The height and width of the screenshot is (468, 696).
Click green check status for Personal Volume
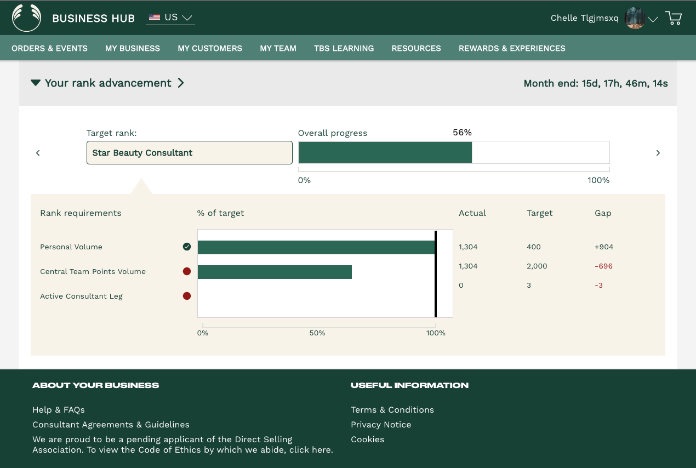(x=187, y=247)
